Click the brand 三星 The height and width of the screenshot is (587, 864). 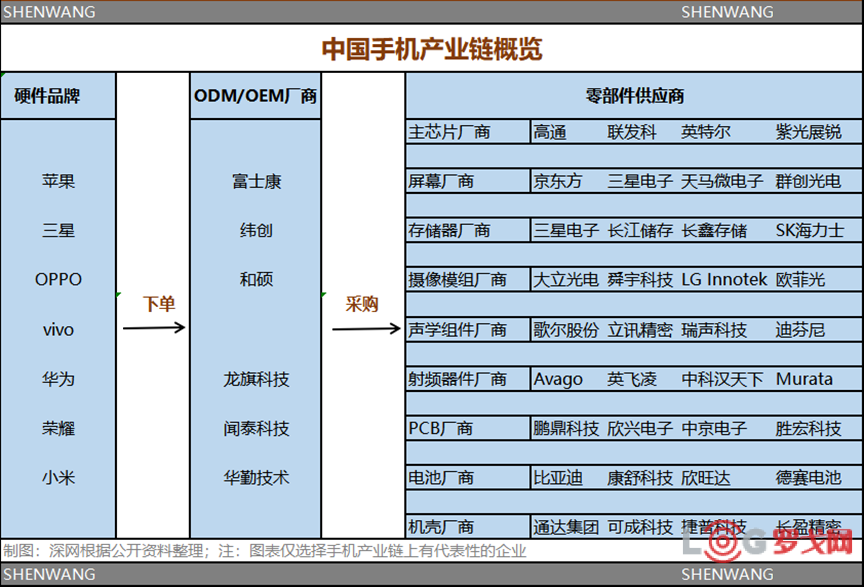[58, 230]
